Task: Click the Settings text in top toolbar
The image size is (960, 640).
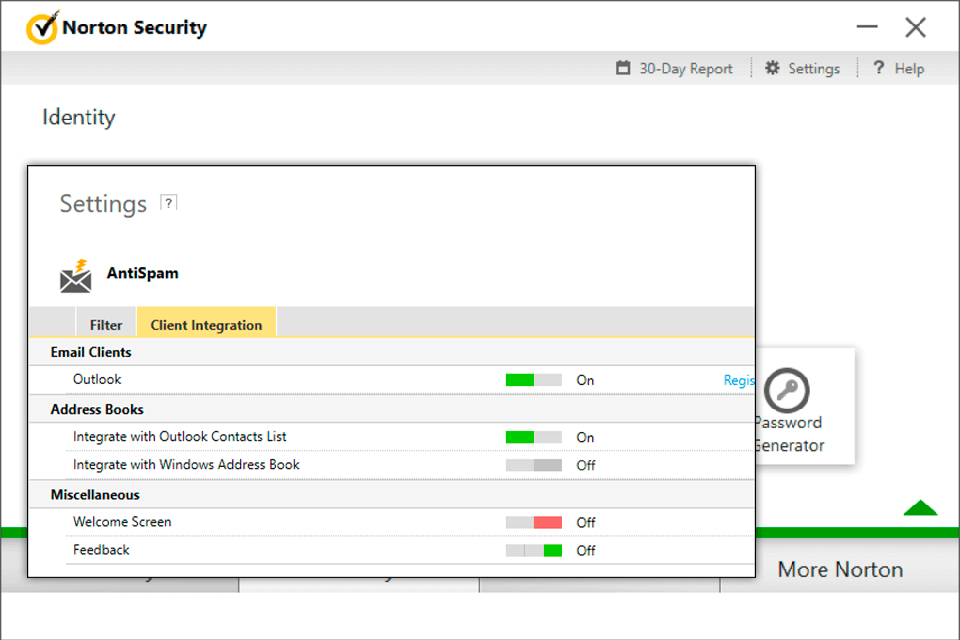Action: pos(813,69)
